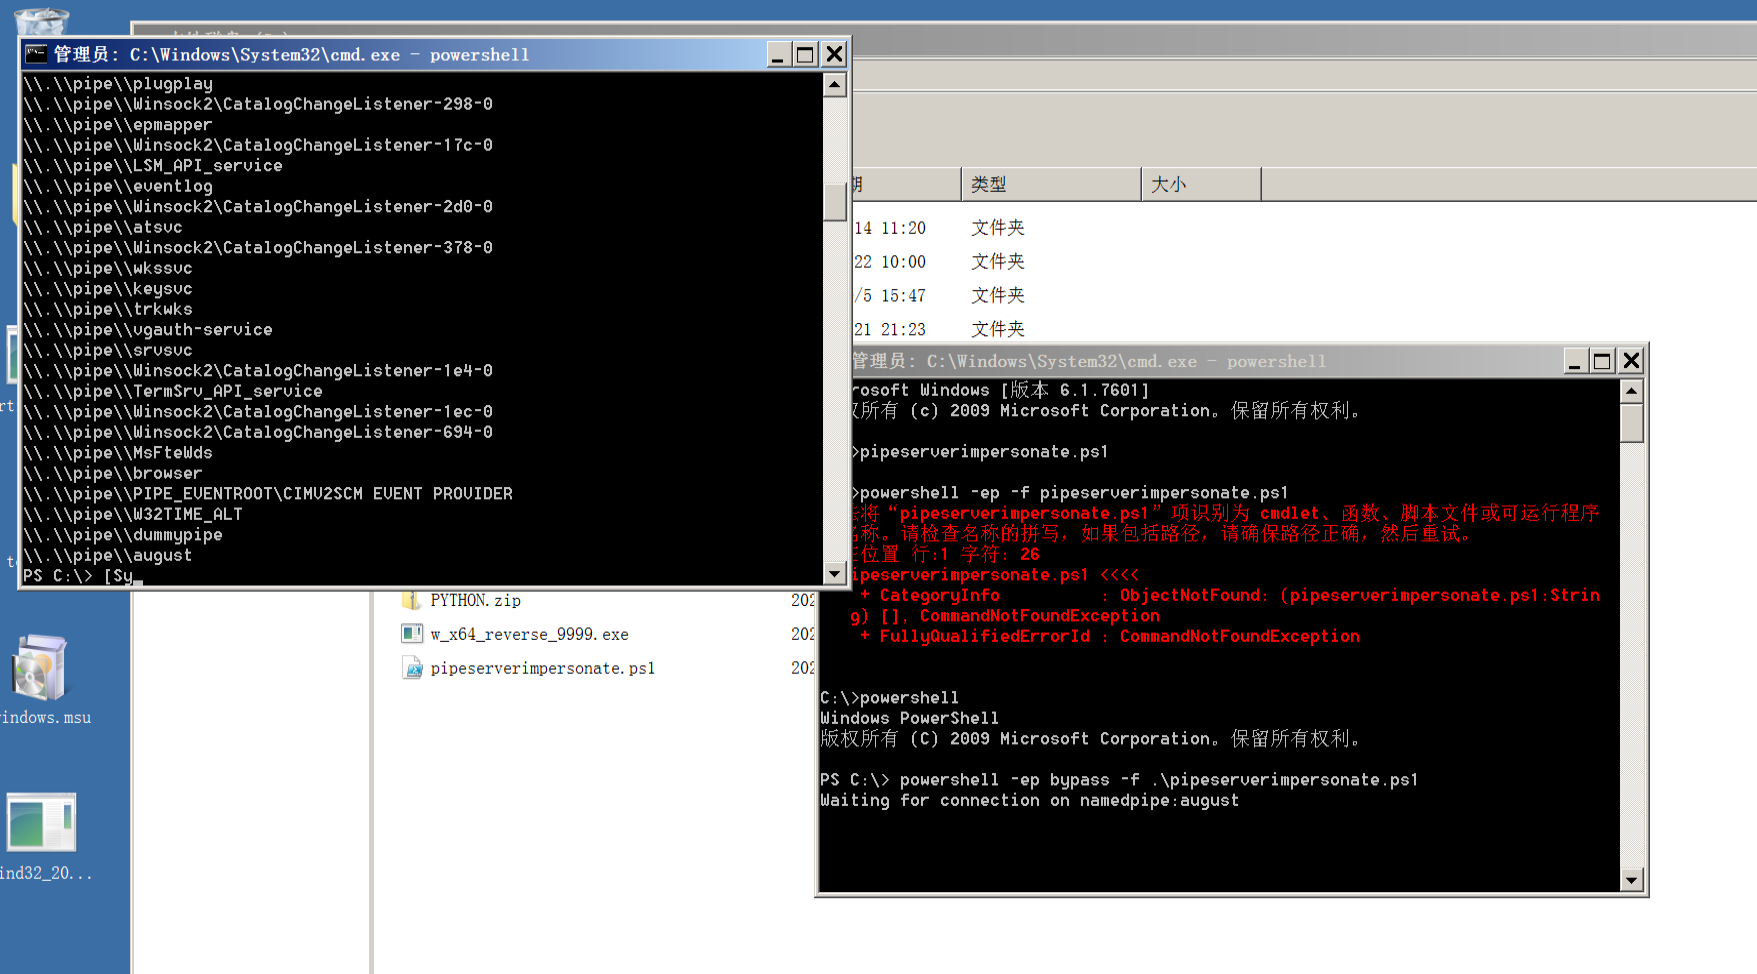Viewport: 1757px width, 974px height.
Task: Click scroll-down arrow in top-left cmd window
Action: (x=835, y=573)
